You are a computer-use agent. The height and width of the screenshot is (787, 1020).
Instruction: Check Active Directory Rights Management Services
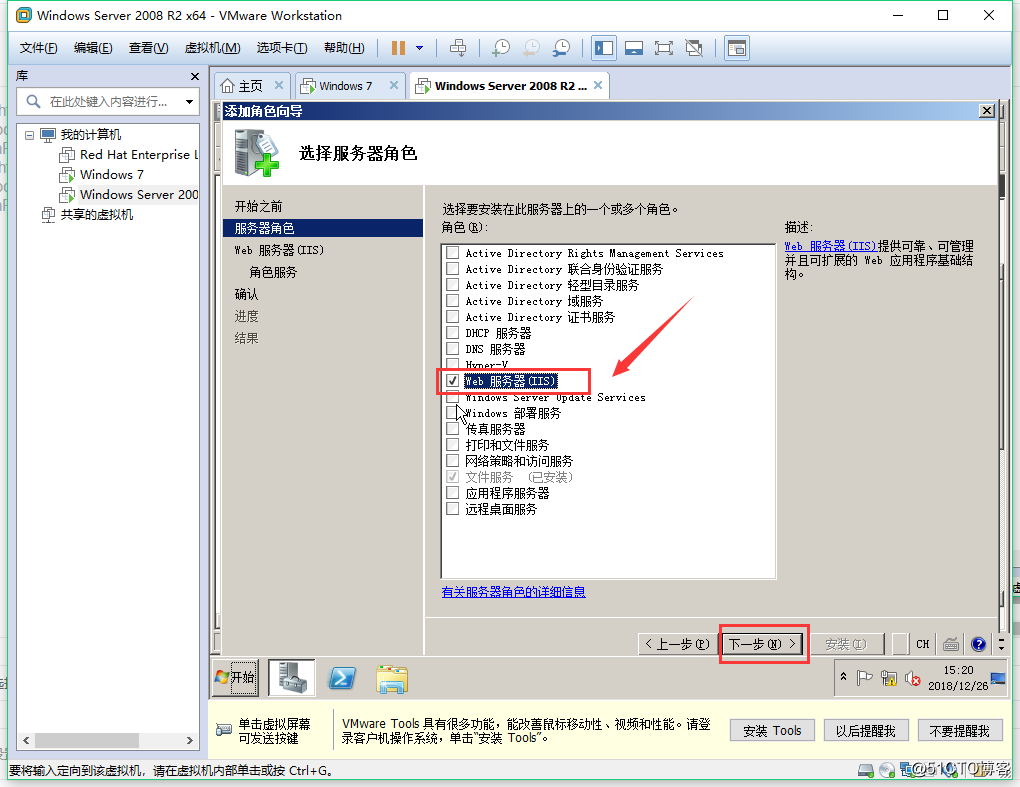coord(453,253)
